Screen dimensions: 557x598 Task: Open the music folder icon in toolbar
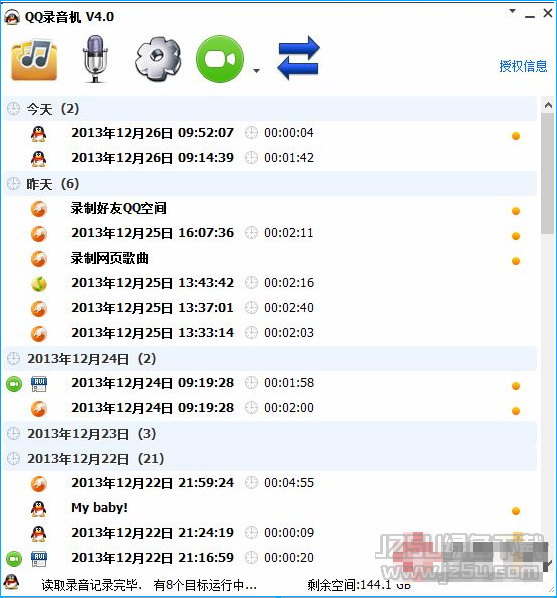point(34,59)
